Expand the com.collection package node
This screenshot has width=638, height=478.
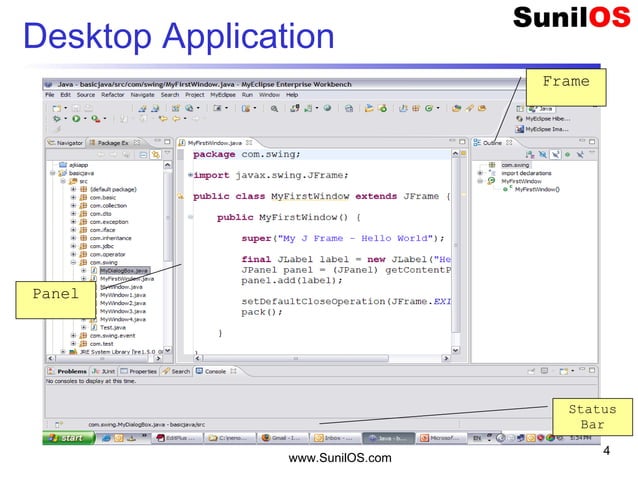point(73,205)
